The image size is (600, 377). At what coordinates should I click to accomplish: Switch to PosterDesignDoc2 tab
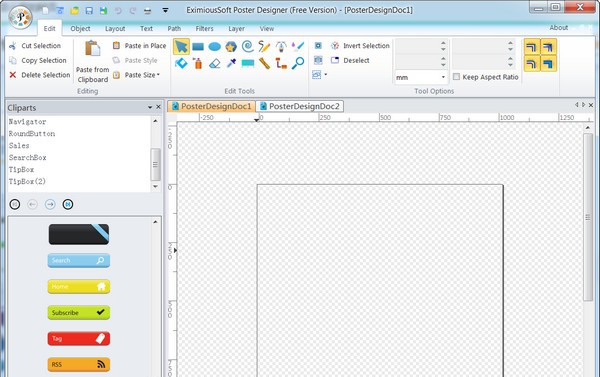click(300, 106)
